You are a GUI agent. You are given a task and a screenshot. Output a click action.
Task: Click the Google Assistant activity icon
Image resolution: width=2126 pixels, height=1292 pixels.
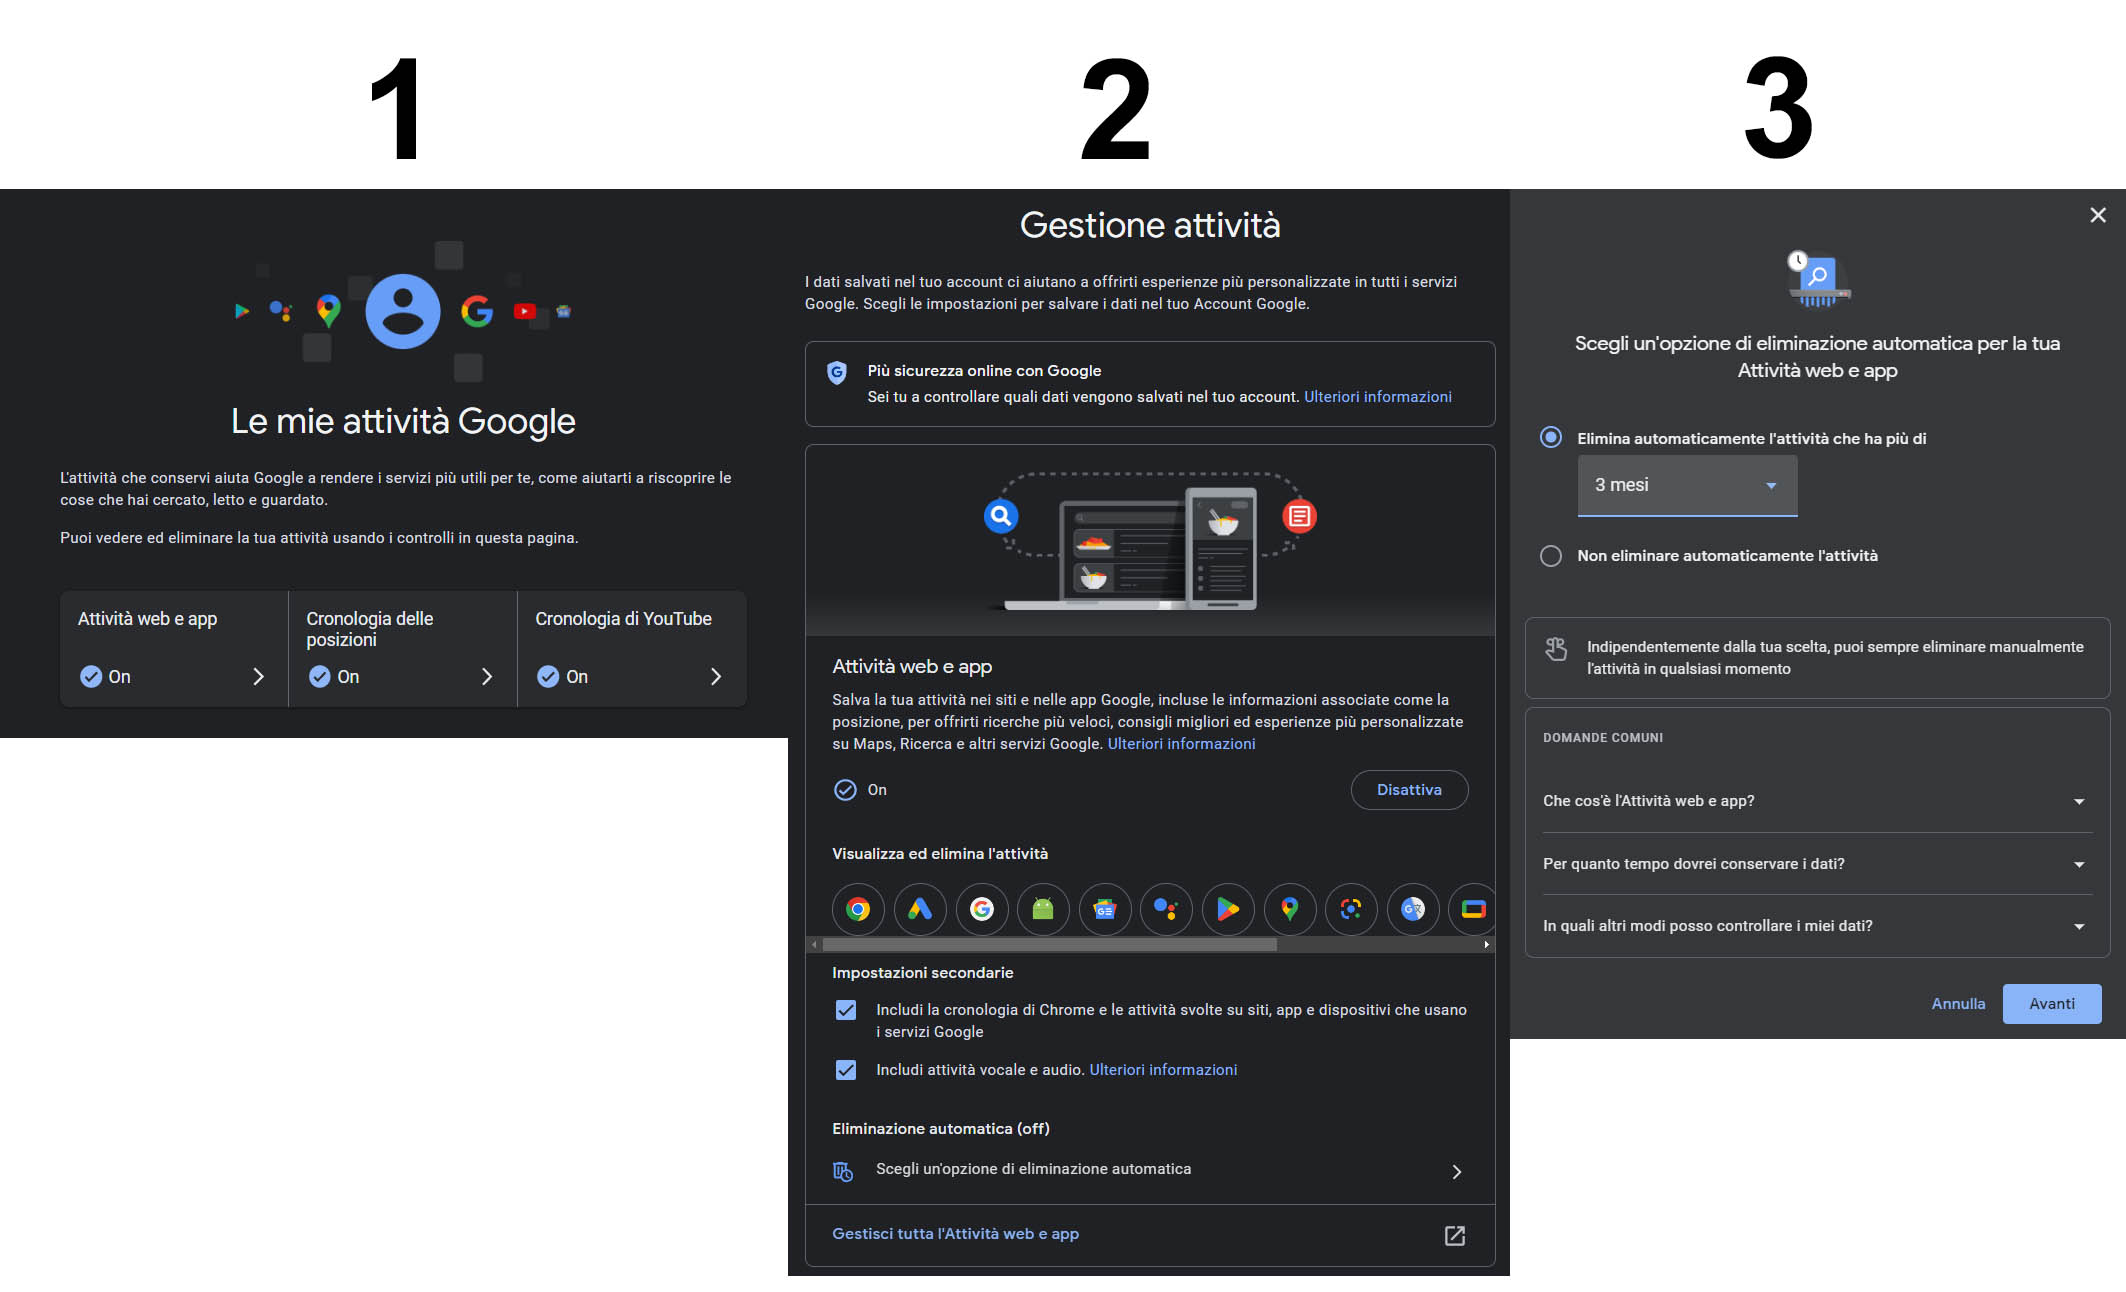1166,909
